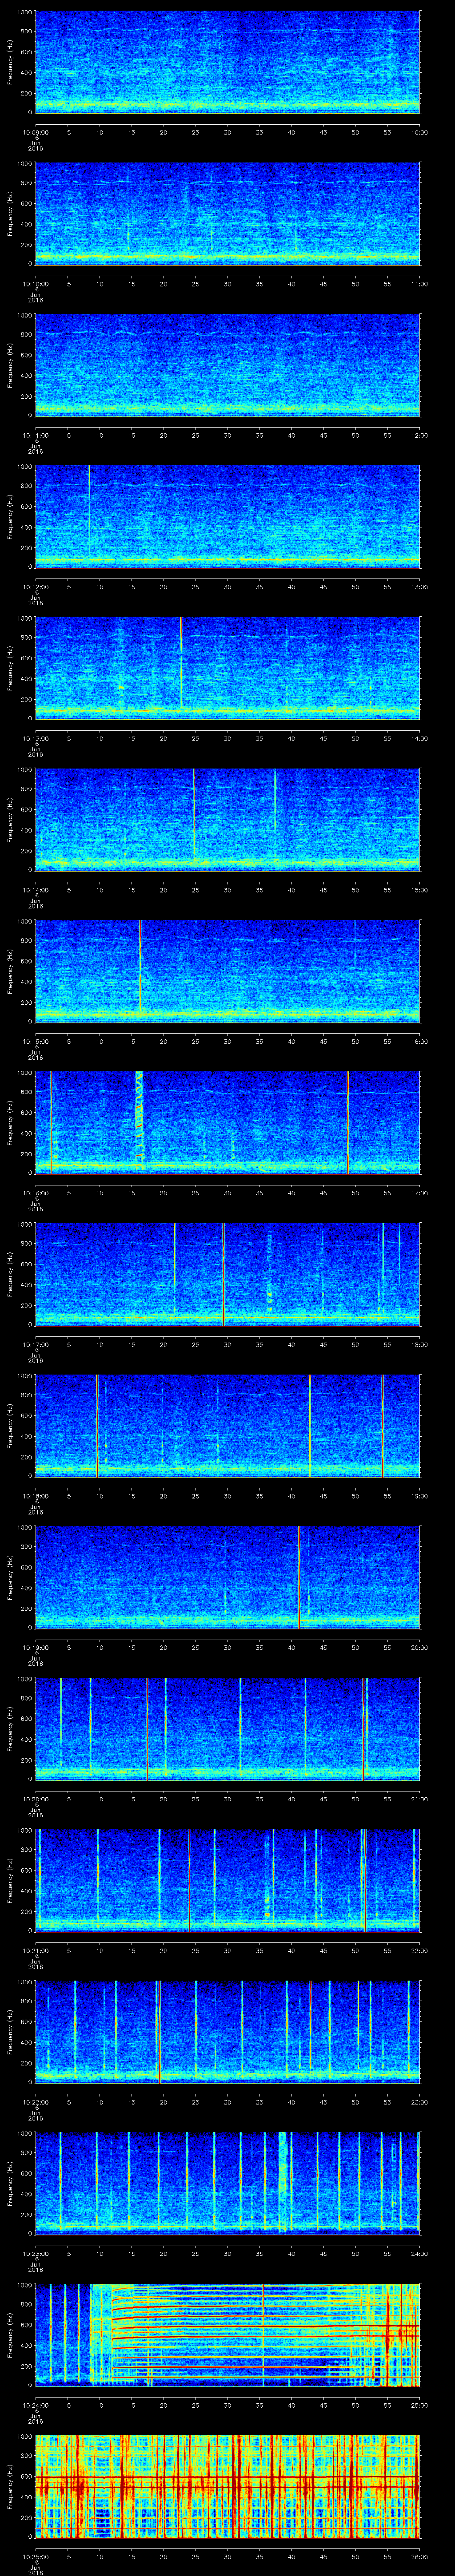Click the red transient line in 10:19:00 spectrogram
This screenshot has width=455, height=2576.
(299, 1576)
